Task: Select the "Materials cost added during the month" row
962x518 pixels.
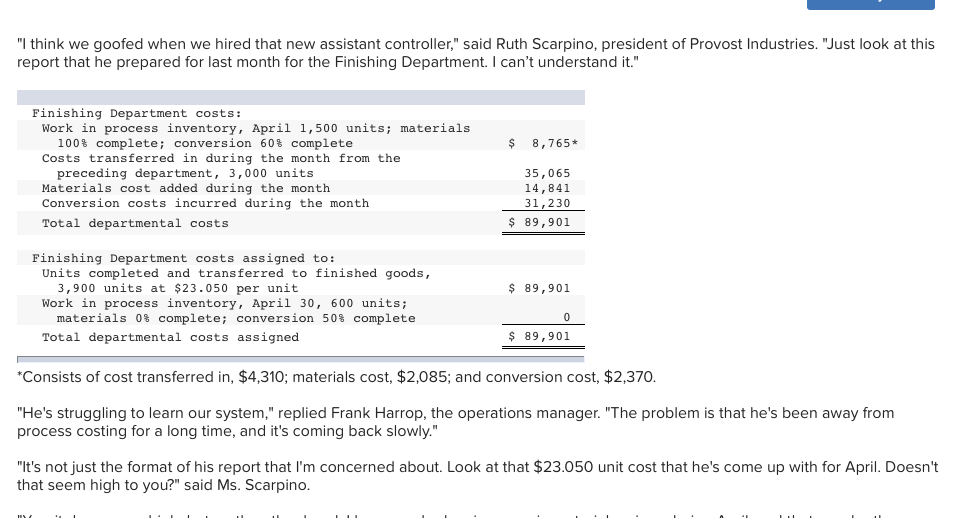Action: 186,188
